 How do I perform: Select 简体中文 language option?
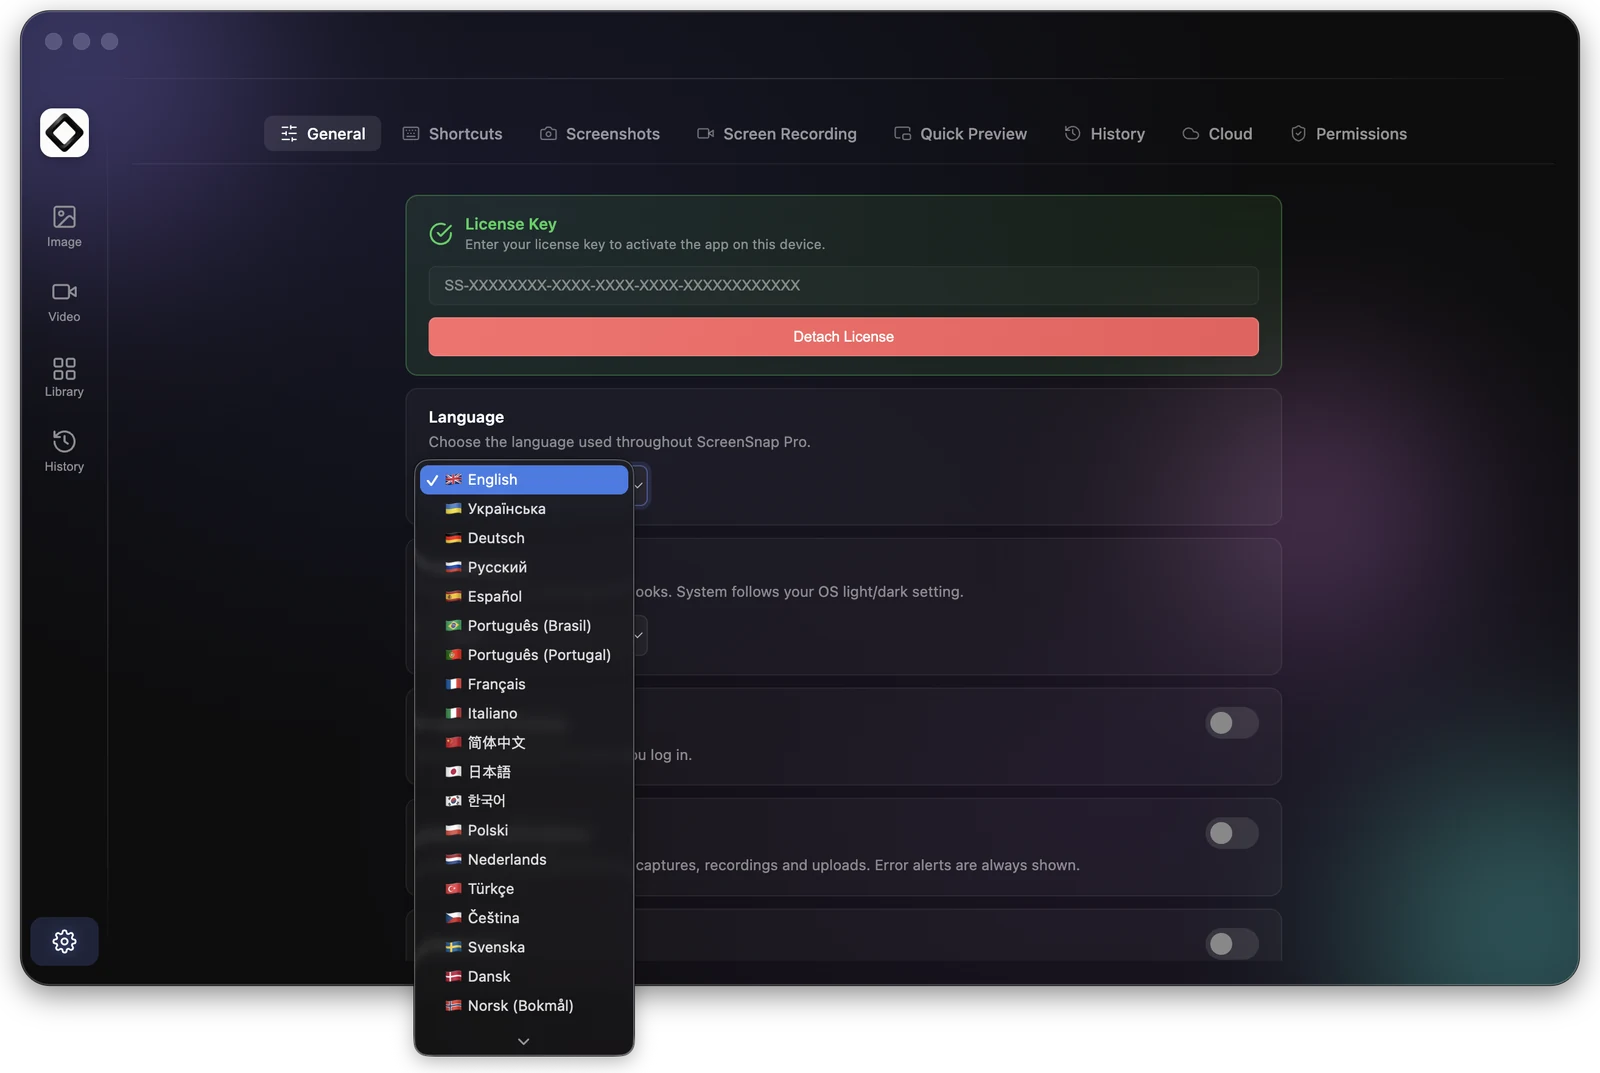point(524,743)
